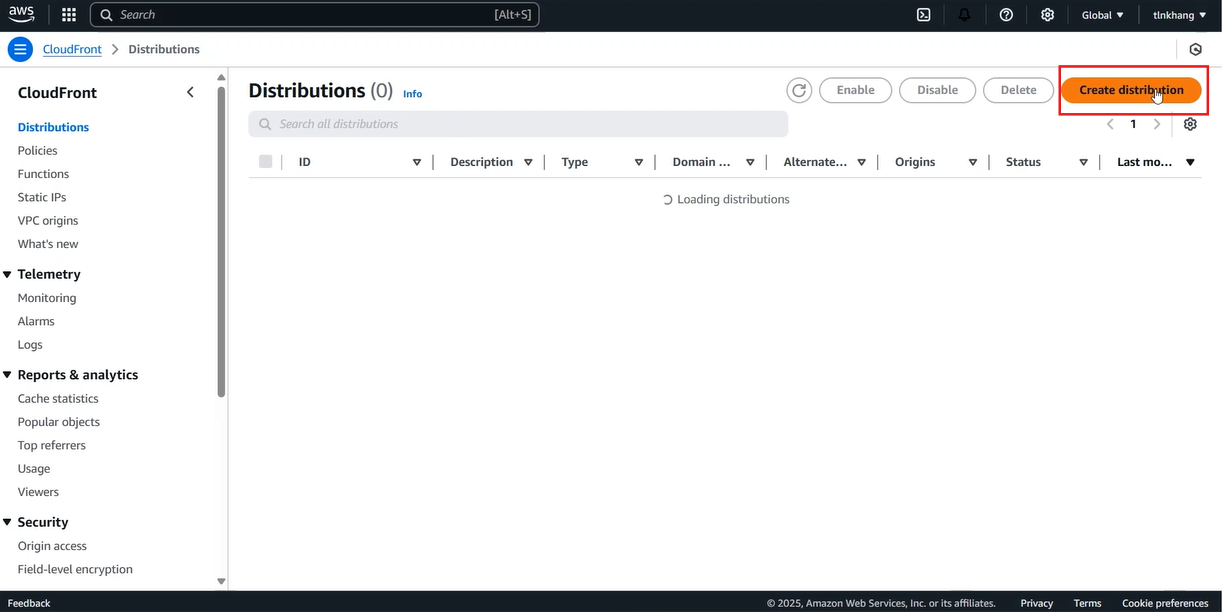Sort by the Status column
This screenshot has height=612, width=1222.
point(1083,162)
